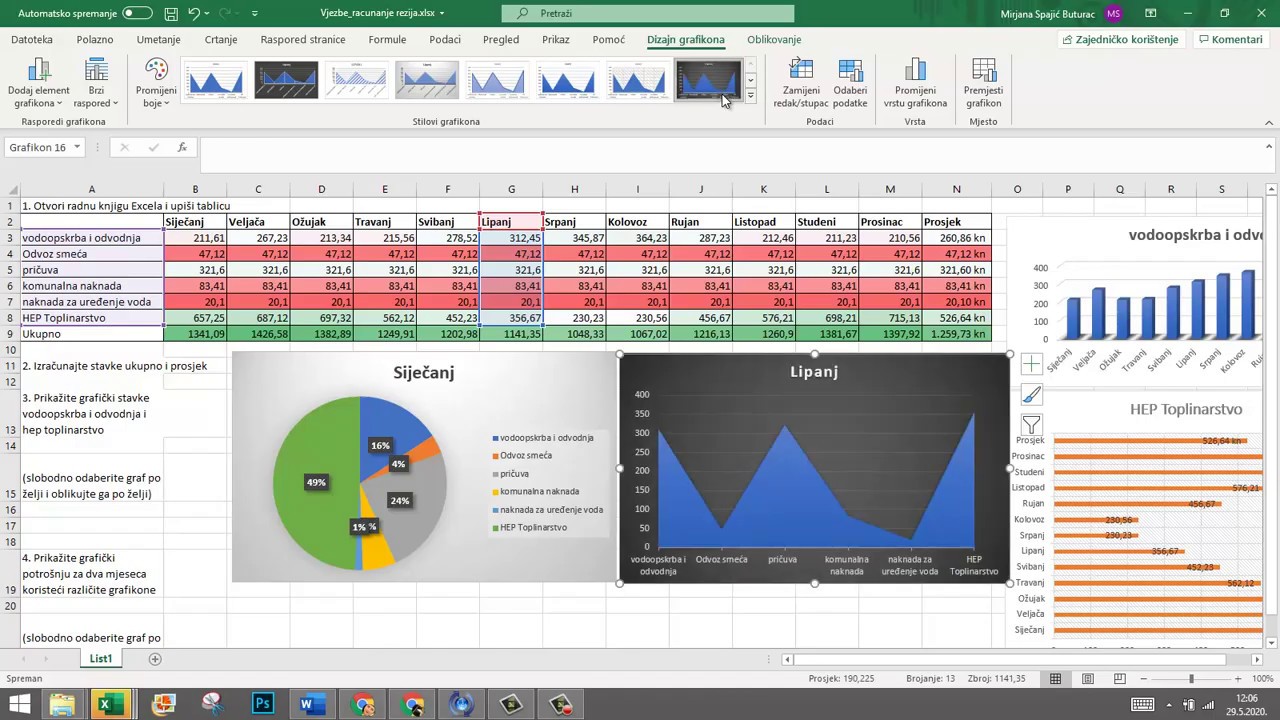Screen dimensions: 1280x720
Task: Click the Odaberi podatke icon
Action: (x=850, y=84)
